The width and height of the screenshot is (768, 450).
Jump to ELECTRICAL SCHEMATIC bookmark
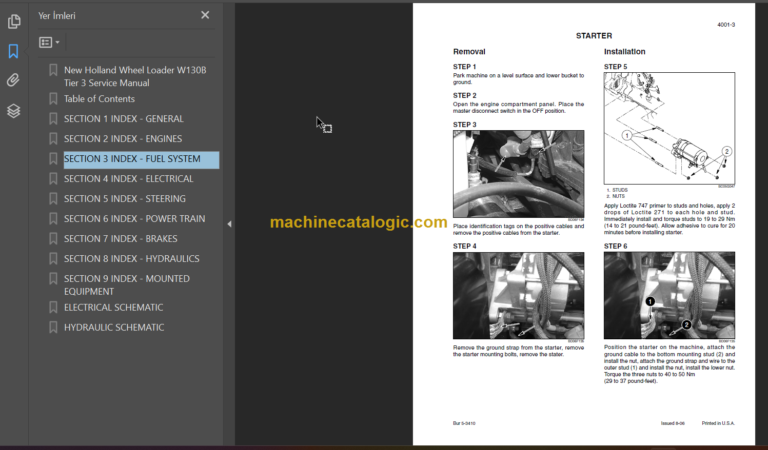pos(113,308)
